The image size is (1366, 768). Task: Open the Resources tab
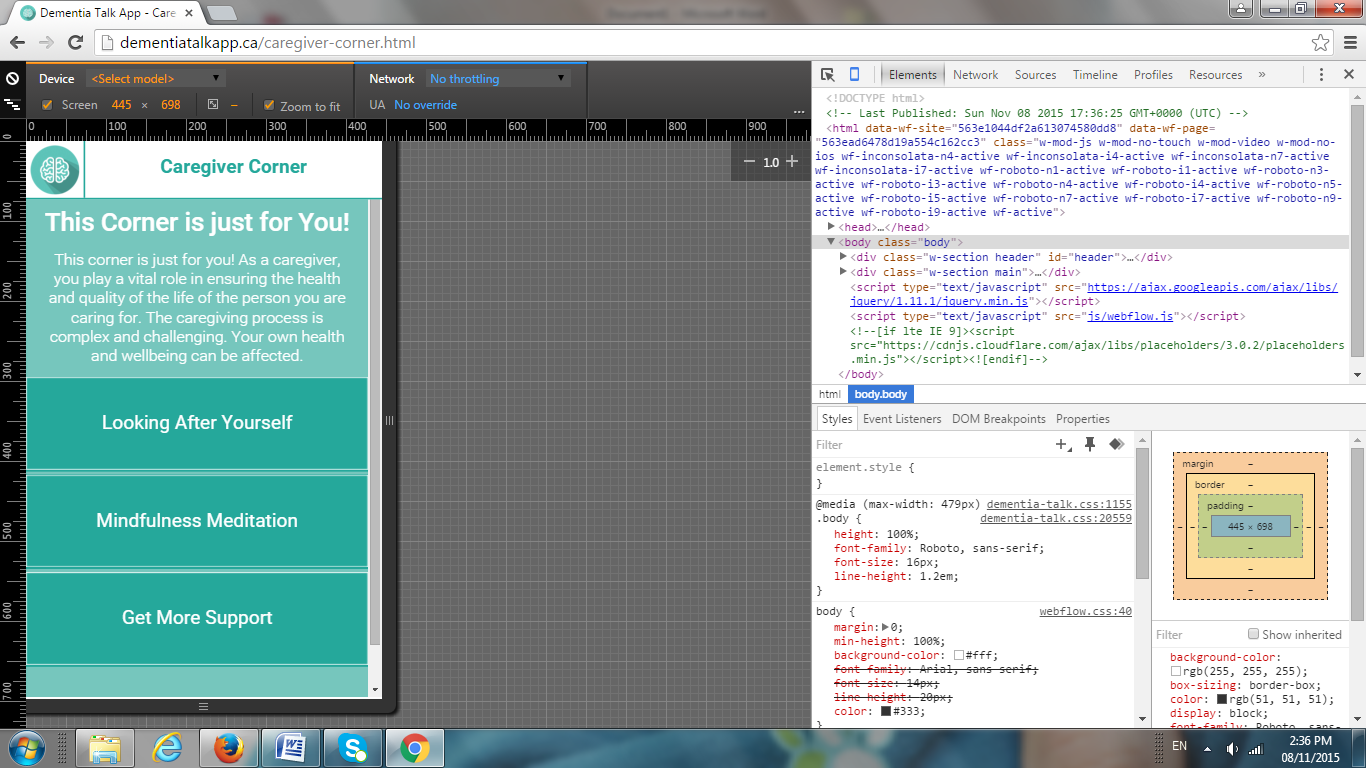1215,75
